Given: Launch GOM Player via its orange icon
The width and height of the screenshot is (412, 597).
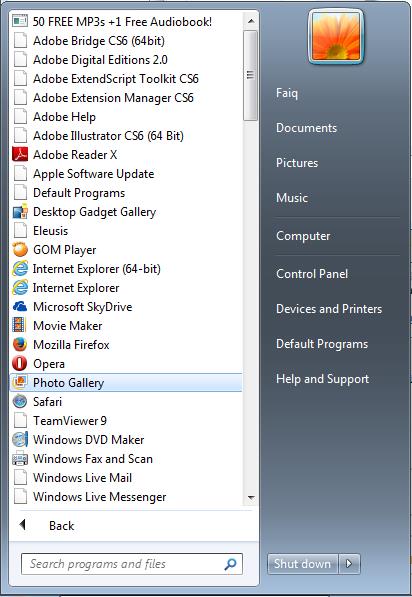Looking at the screenshot, I should click(x=20, y=250).
